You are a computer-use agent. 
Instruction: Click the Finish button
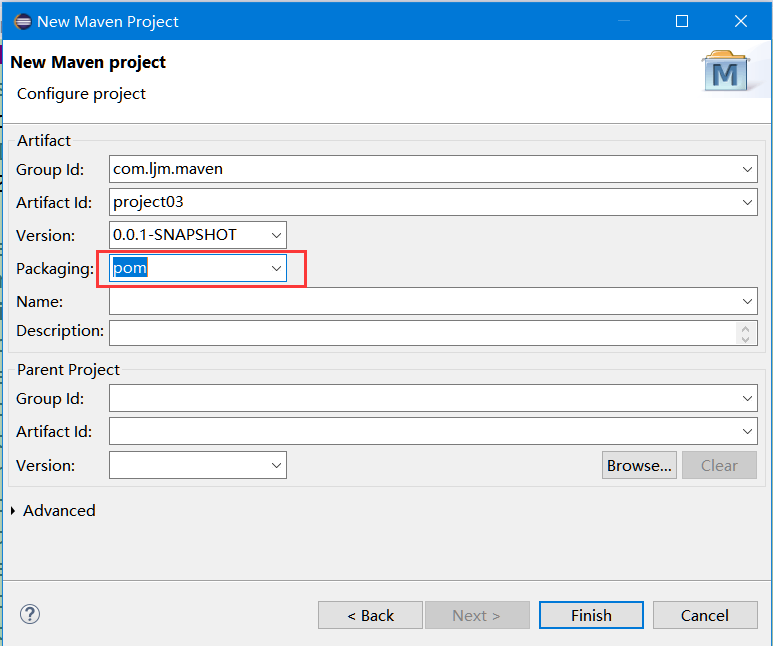591,615
